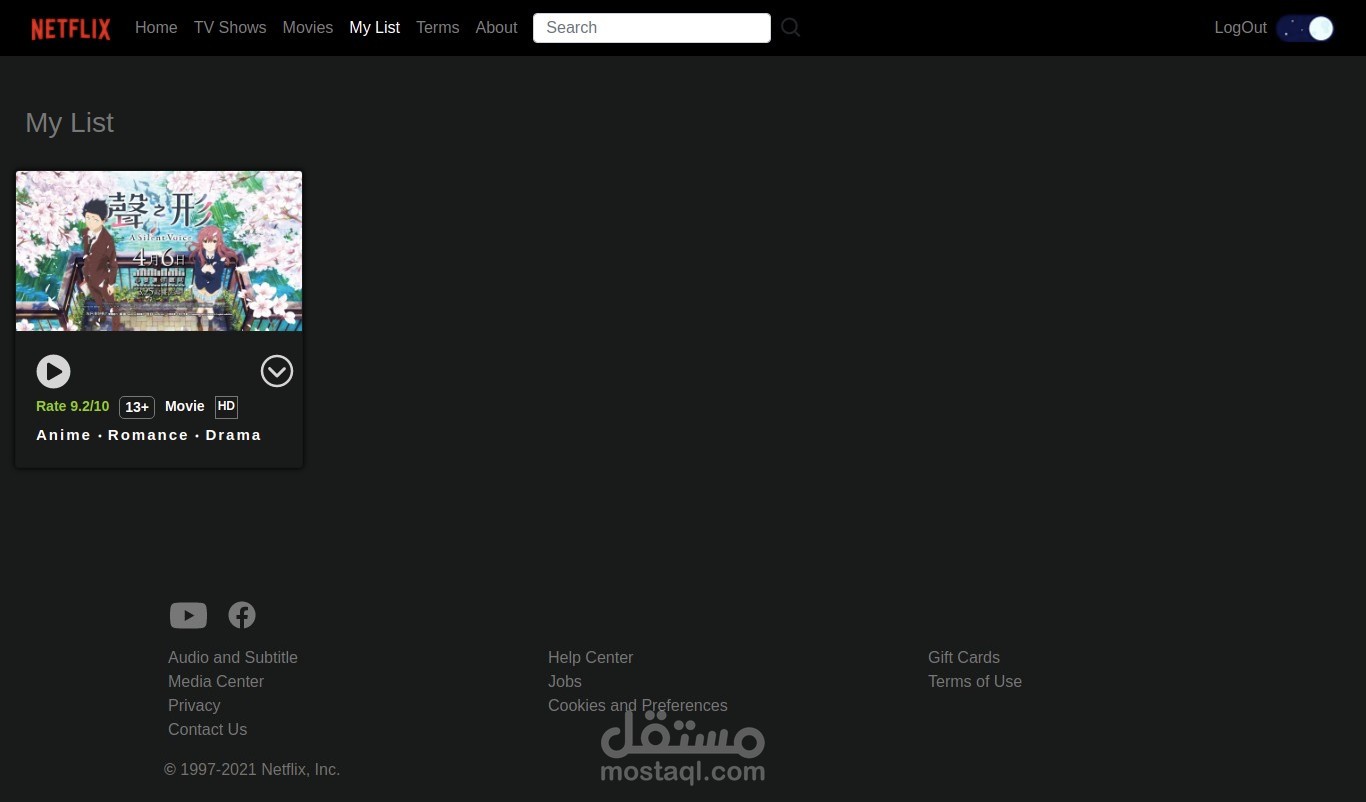Image resolution: width=1366 pixels, height=802 pixels.
Task: Click the 13+ age rating badge
Action: 137,407
